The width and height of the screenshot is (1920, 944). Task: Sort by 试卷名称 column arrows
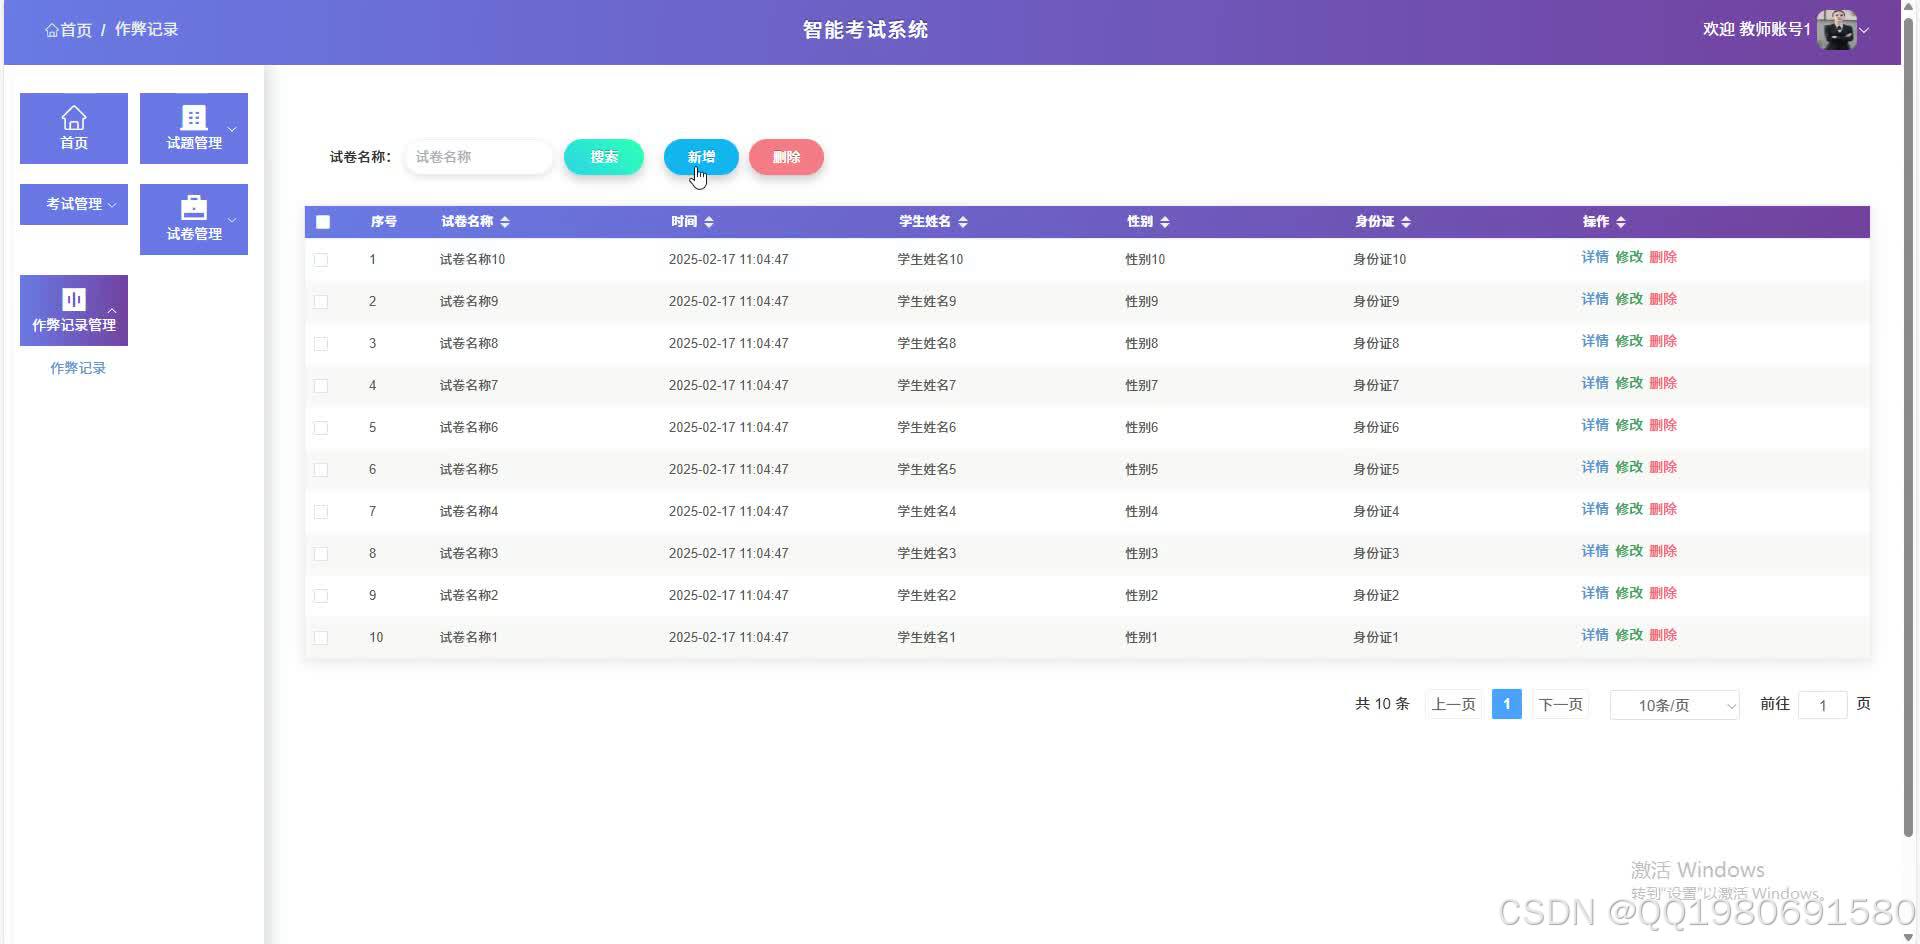505,222
